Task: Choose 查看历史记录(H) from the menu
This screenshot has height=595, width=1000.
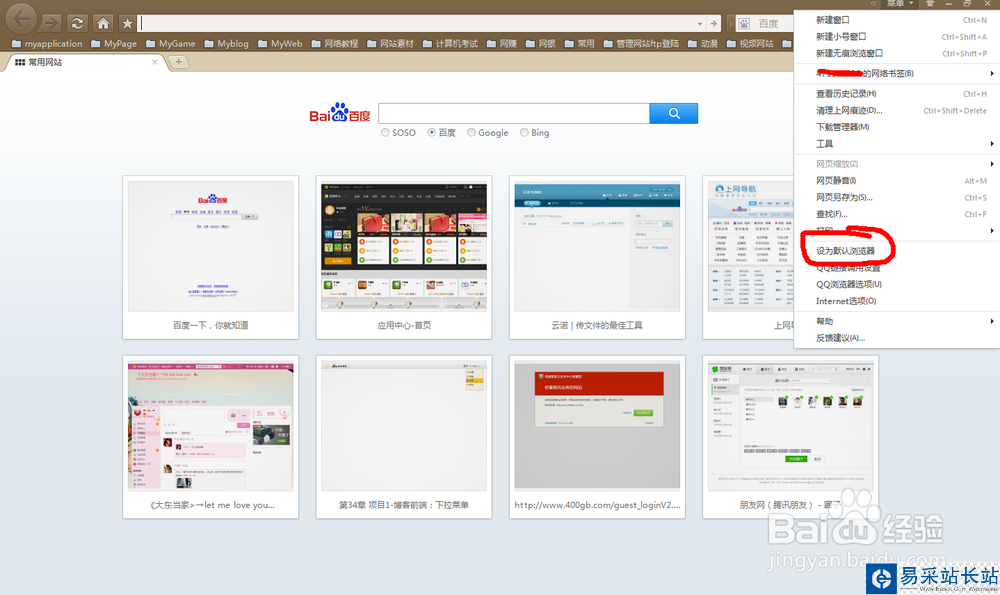Action: (897, 94)
